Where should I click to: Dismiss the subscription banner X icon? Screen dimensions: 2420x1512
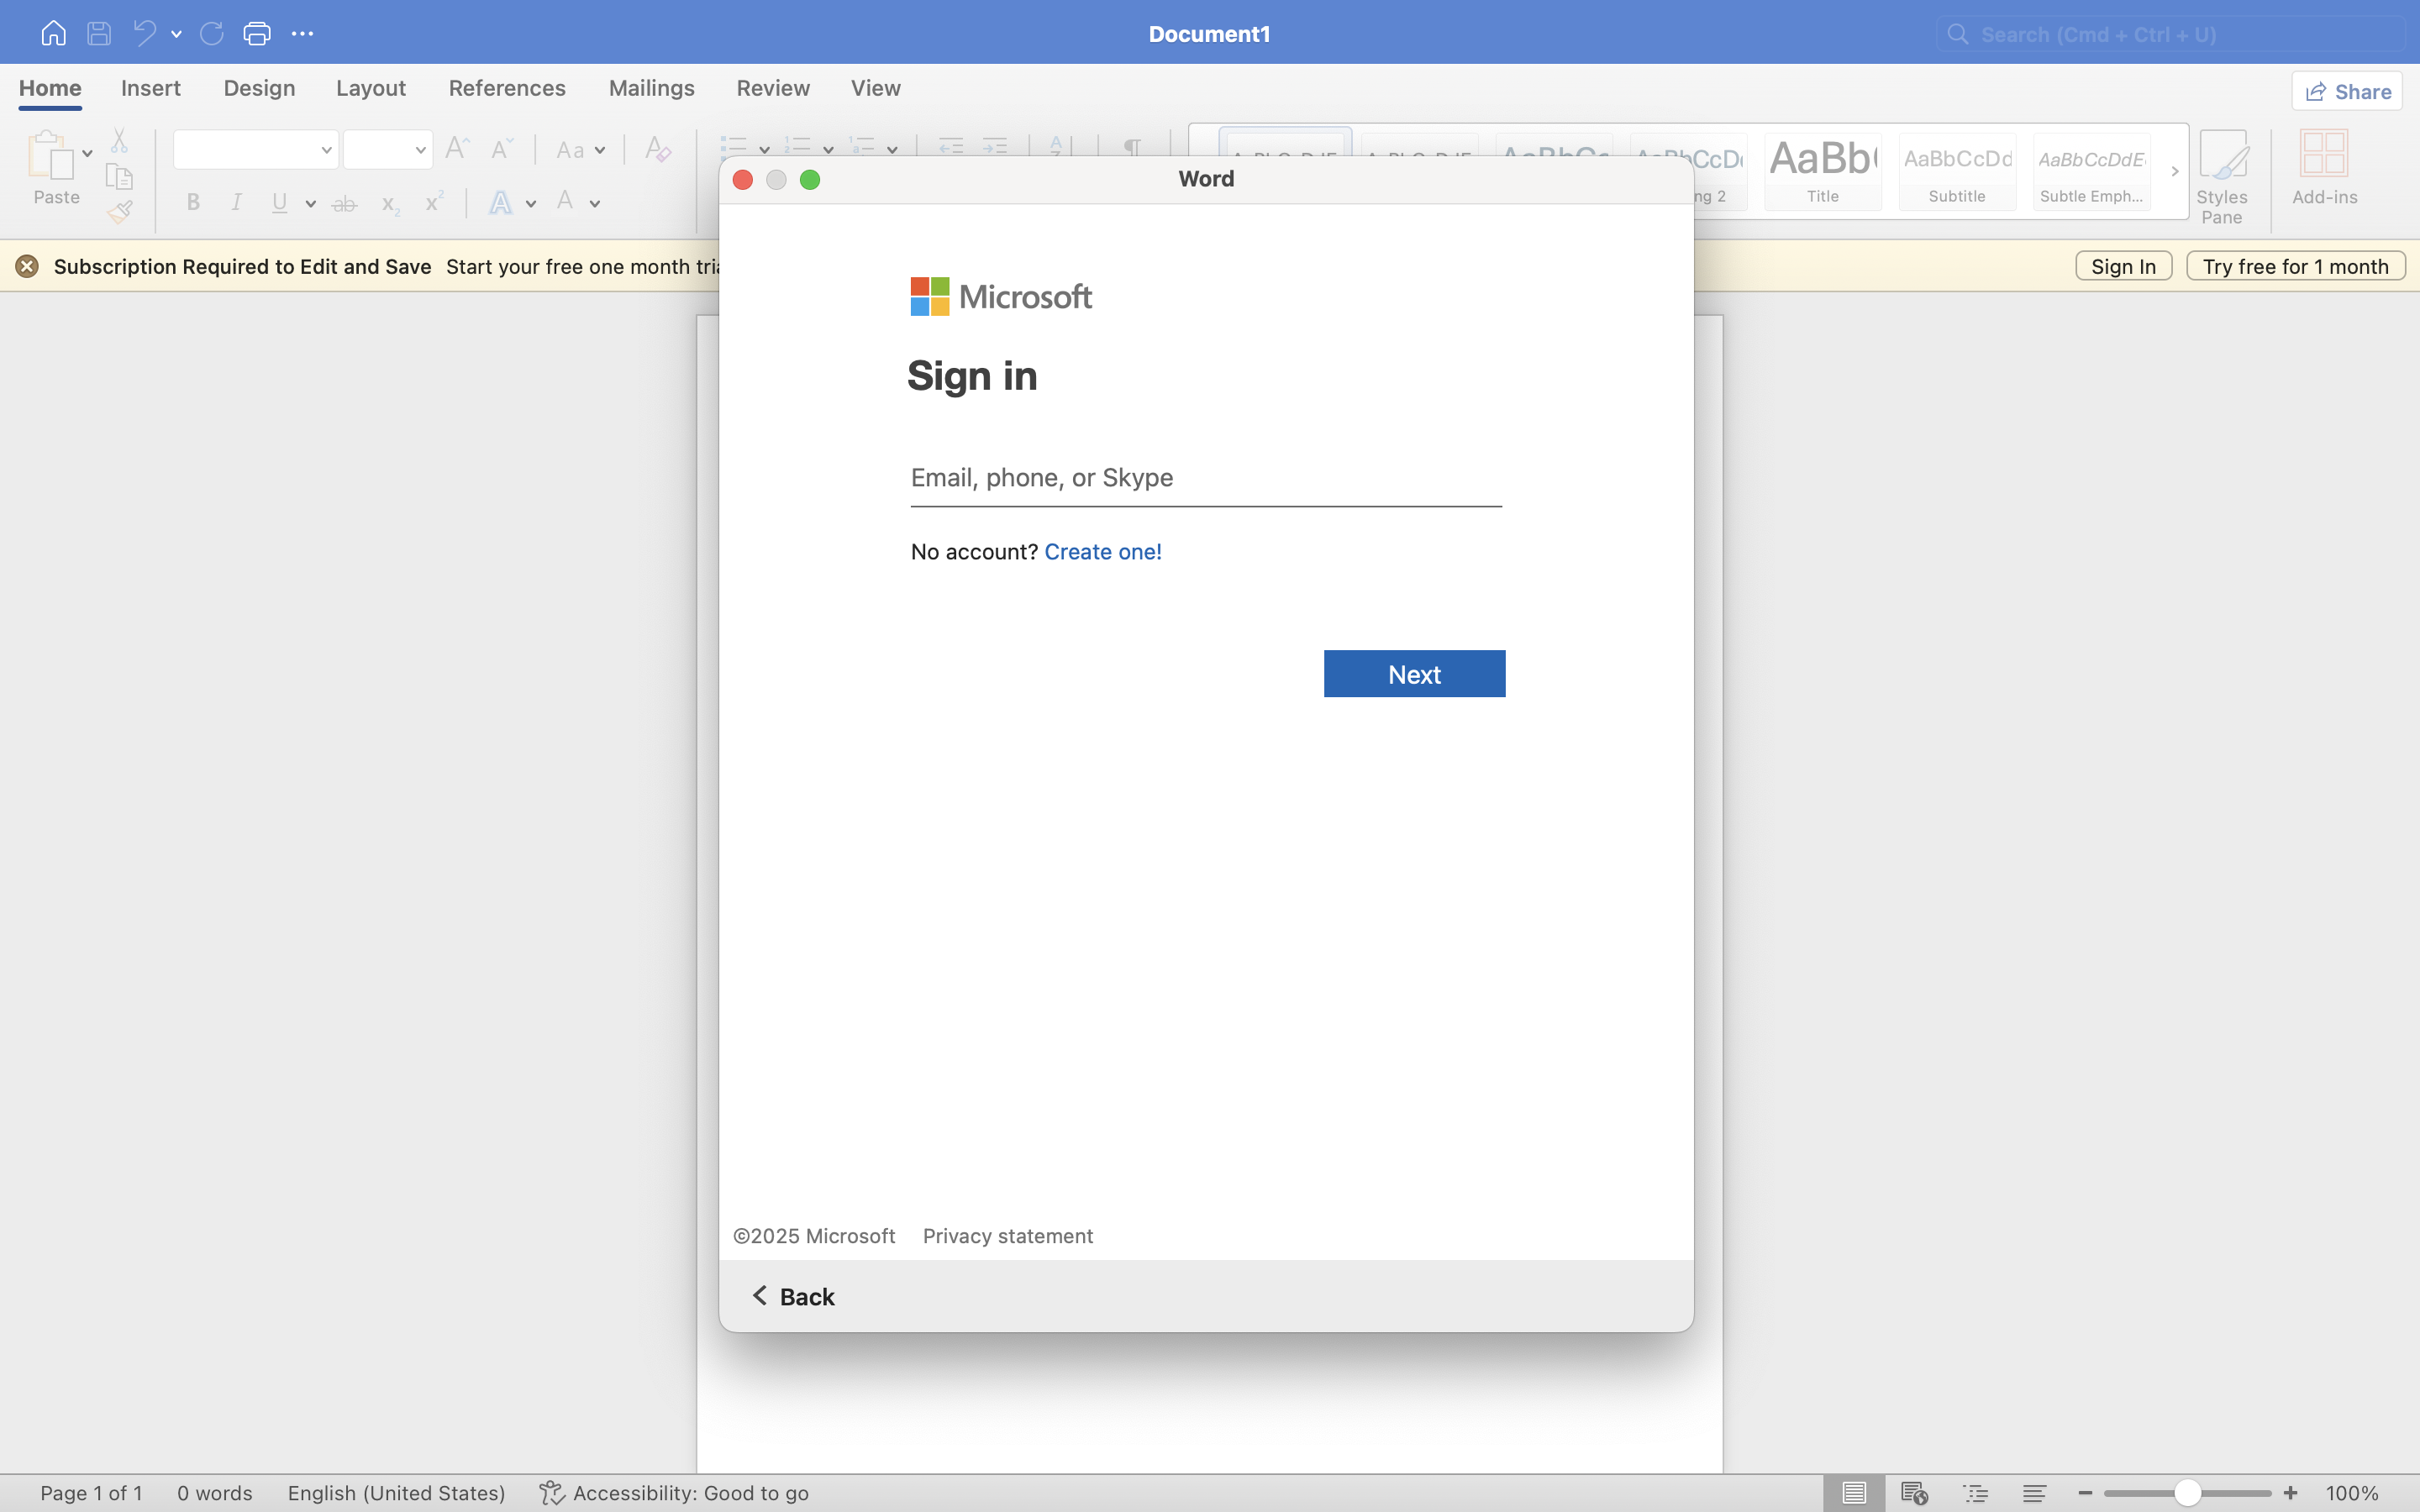point(27,266)
